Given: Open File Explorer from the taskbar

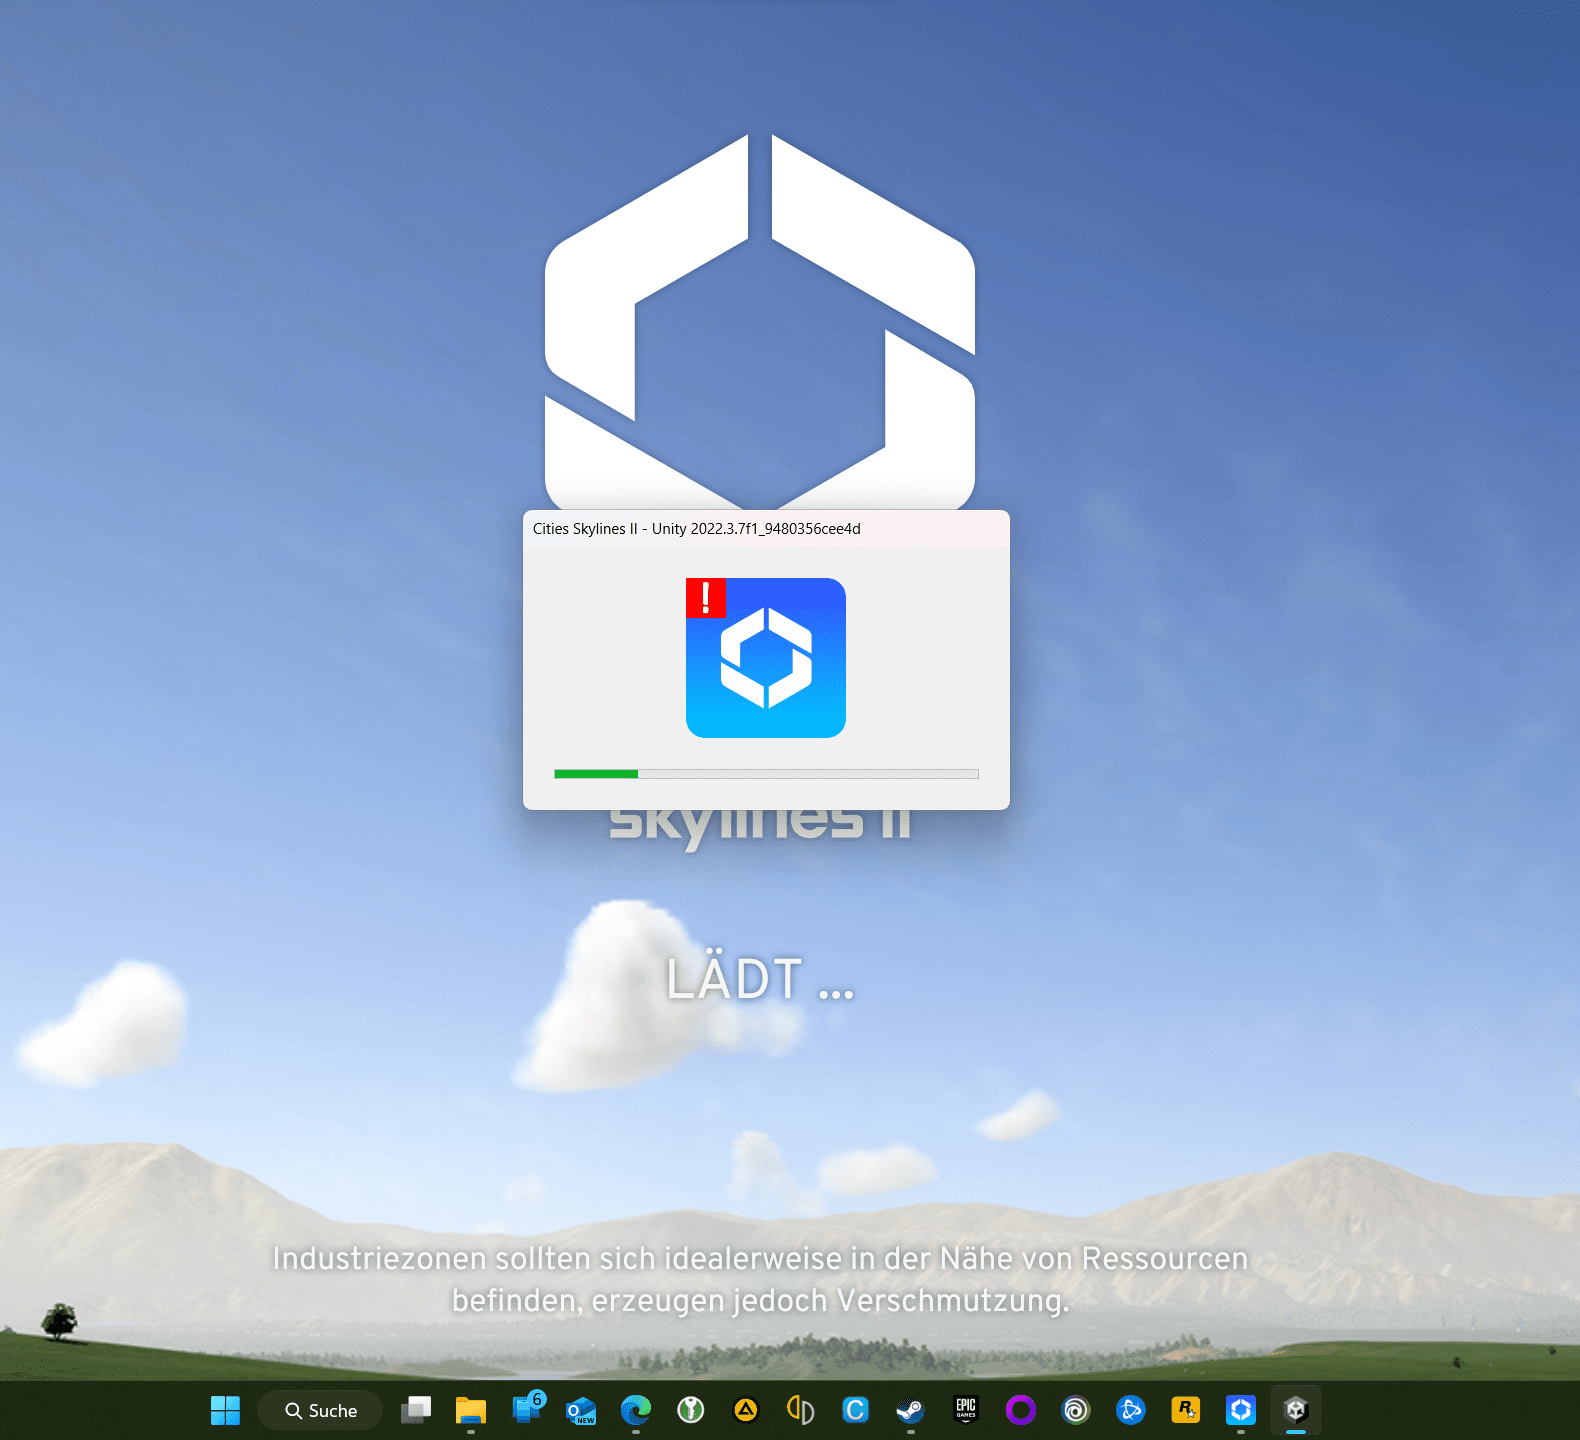Looking at the screenshot, I should coord(471,1410).
